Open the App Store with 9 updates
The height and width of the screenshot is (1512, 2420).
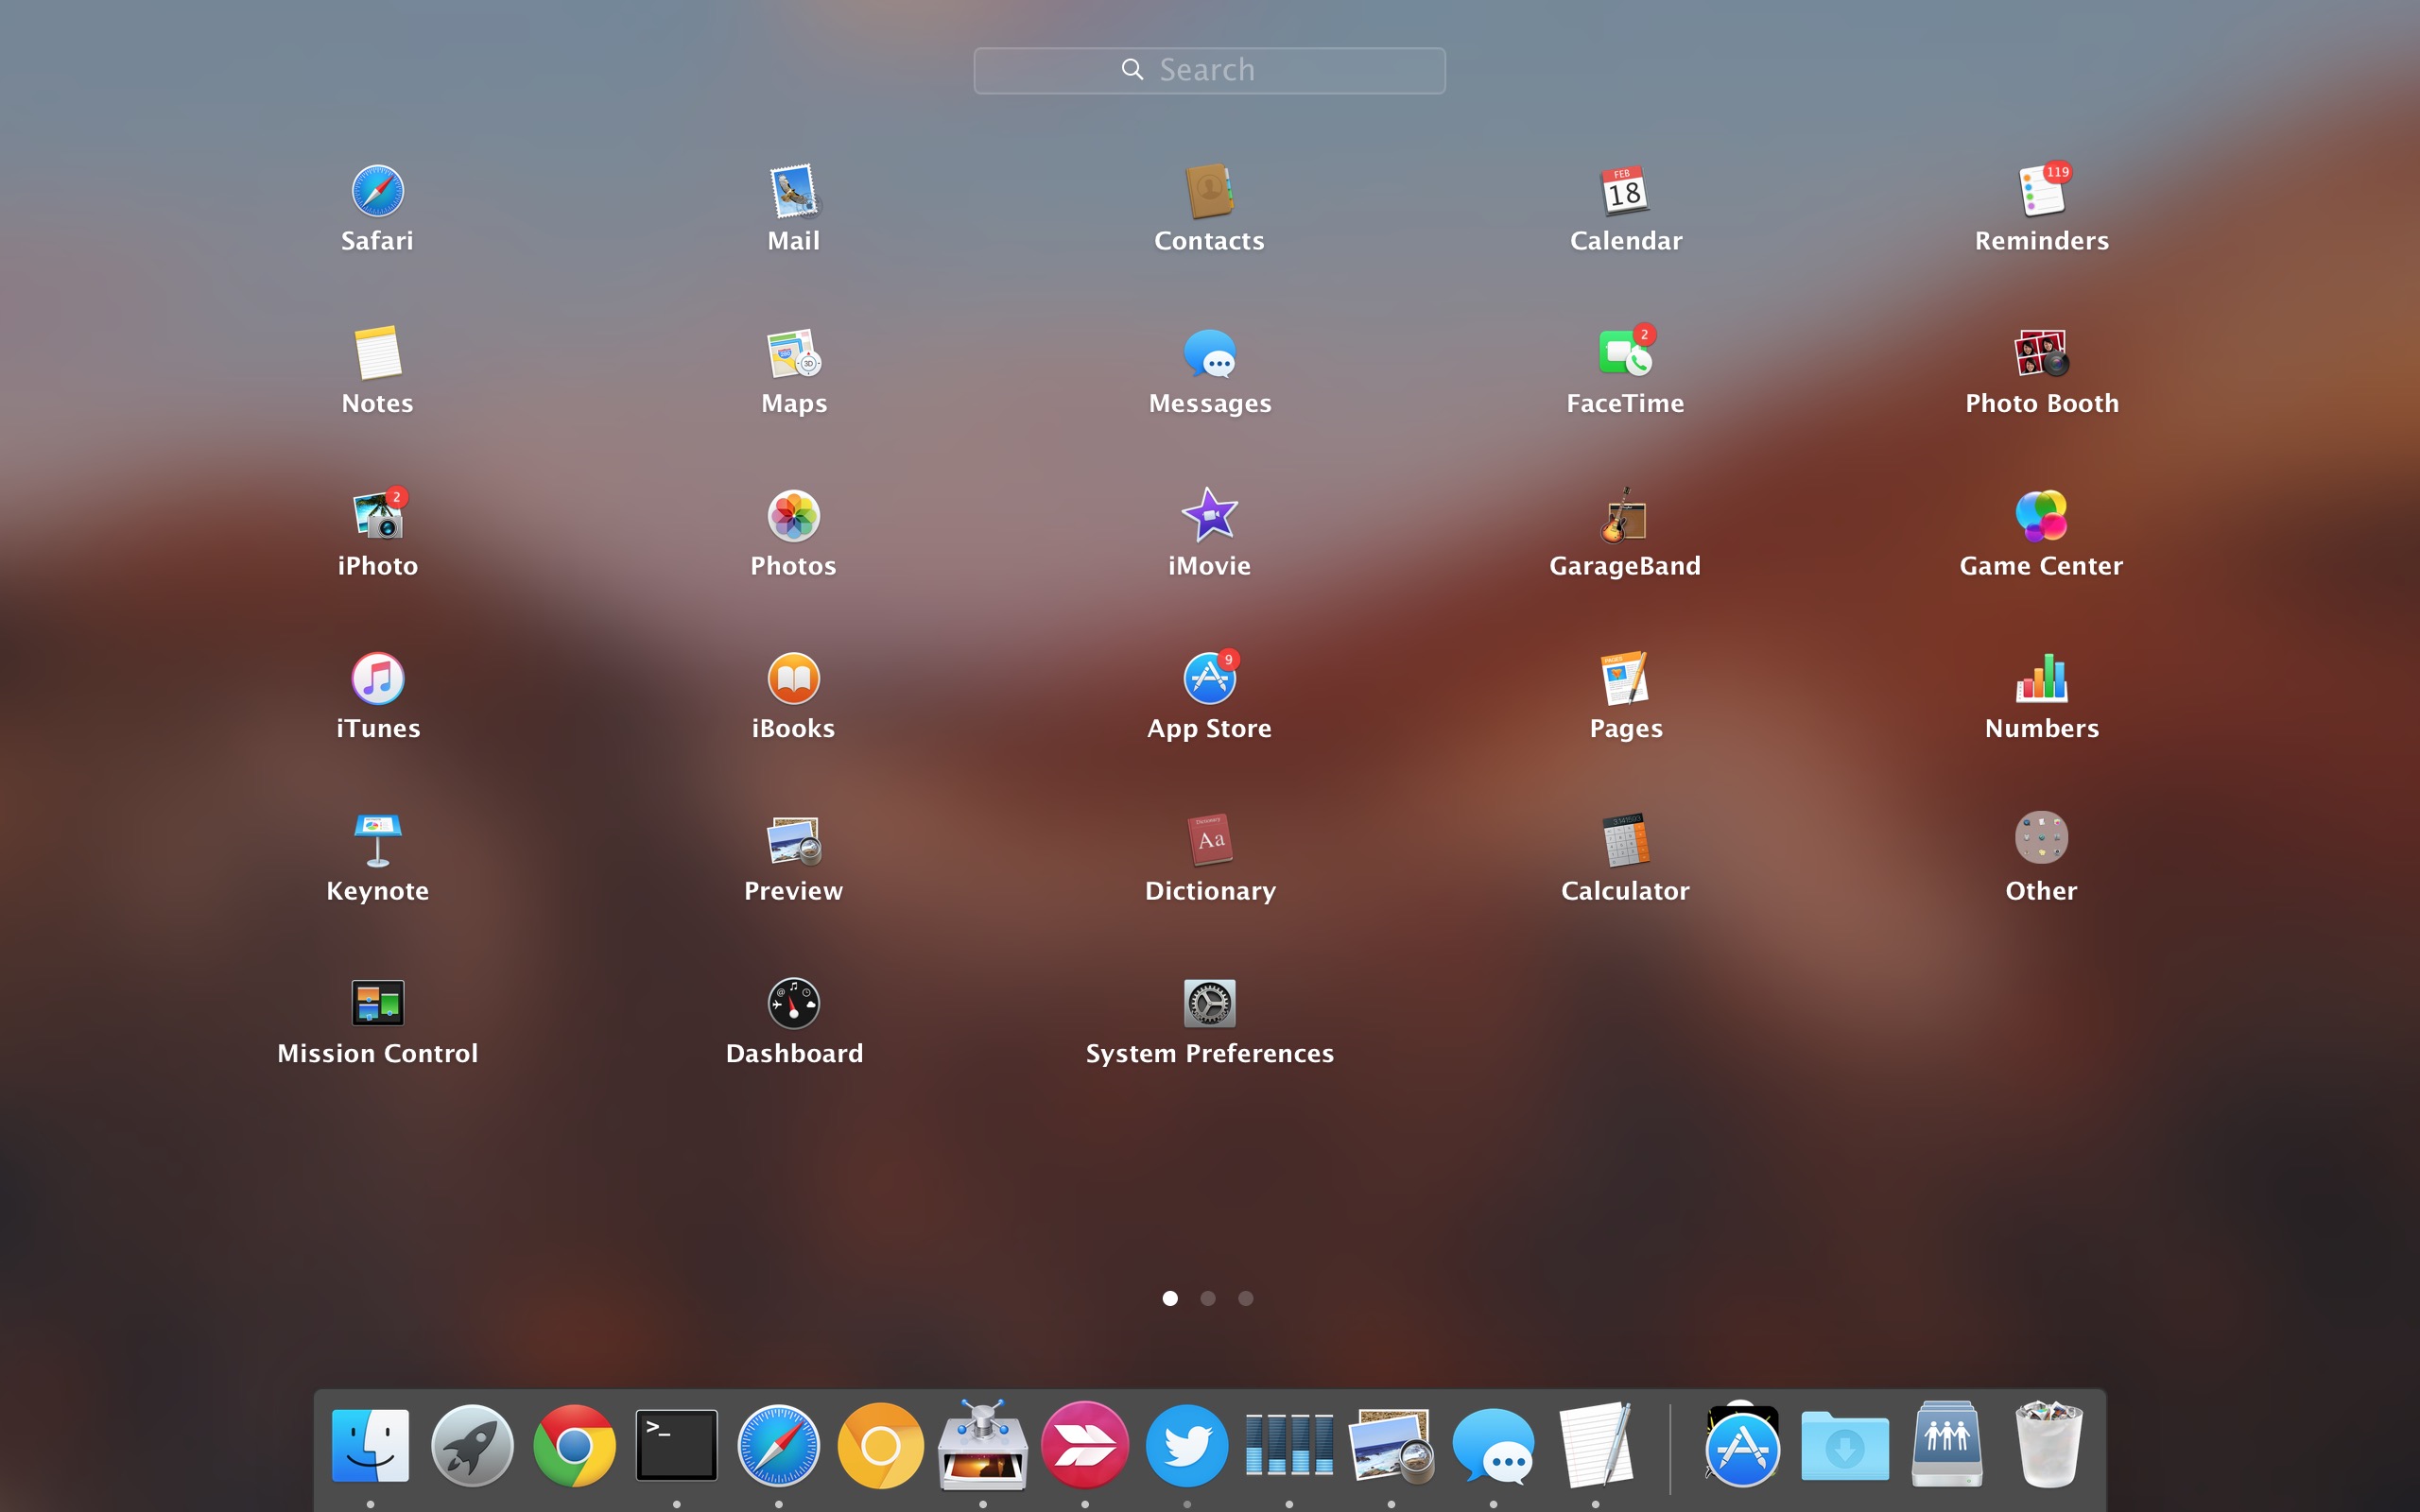pos(1209,678)
